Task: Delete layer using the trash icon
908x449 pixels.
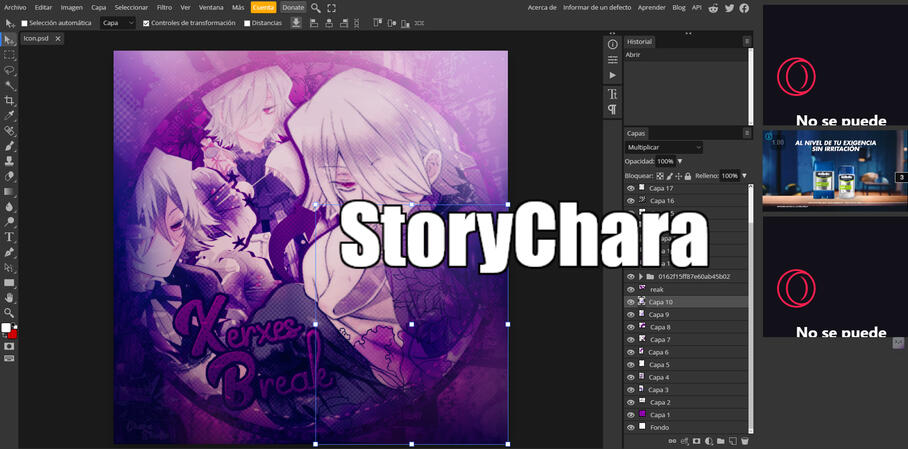Action: coord(745,441)
